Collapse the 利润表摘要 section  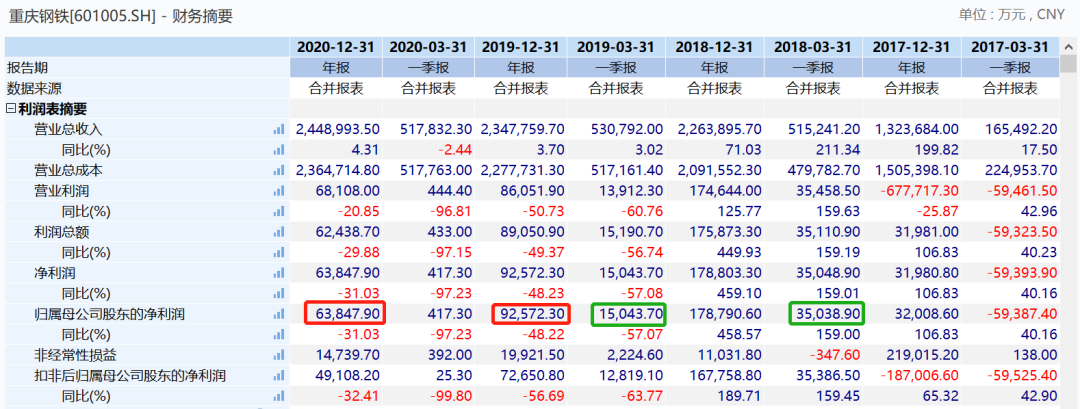[x=11, y=109]
